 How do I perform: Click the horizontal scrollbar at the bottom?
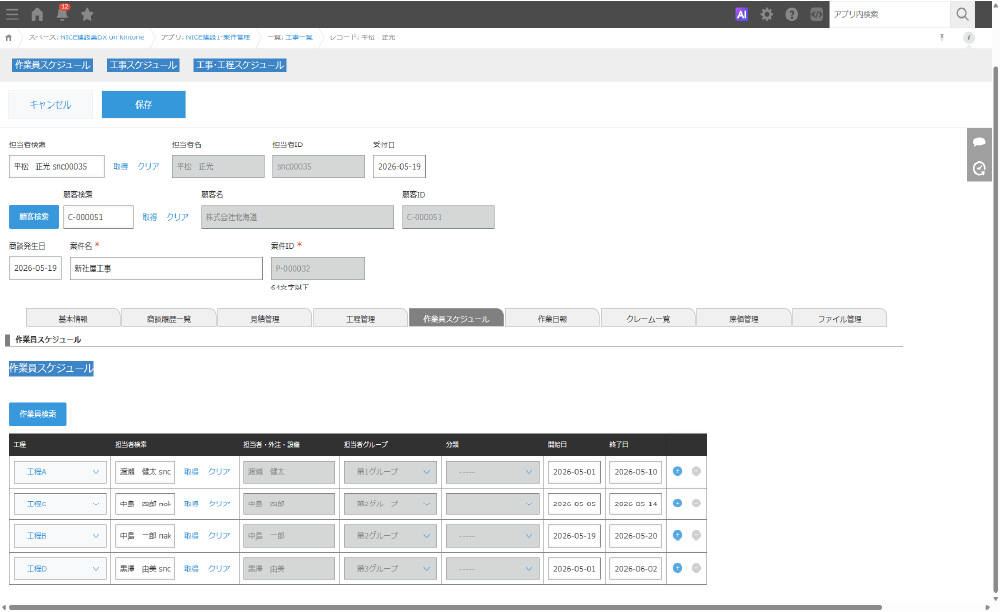point(445,608)
